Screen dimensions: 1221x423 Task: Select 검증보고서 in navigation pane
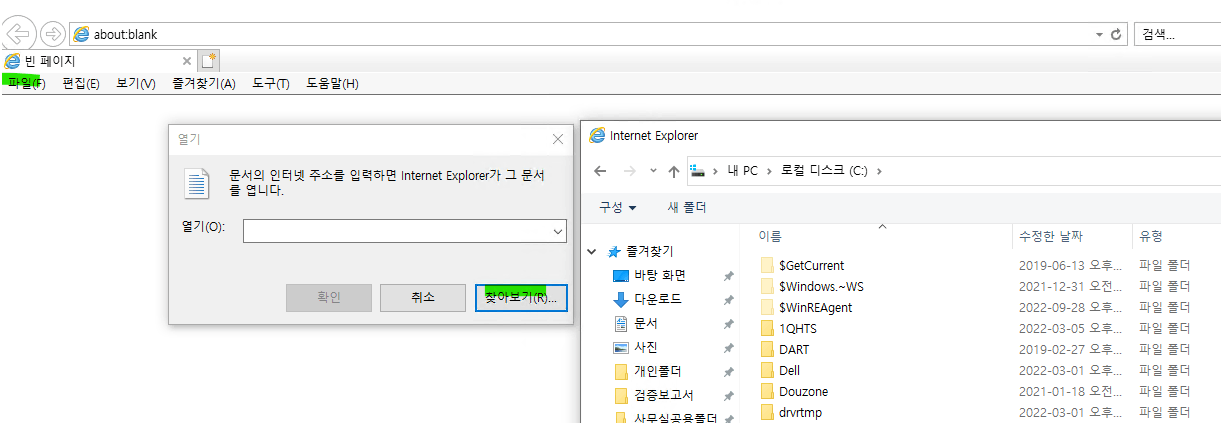tap(664, 395)
